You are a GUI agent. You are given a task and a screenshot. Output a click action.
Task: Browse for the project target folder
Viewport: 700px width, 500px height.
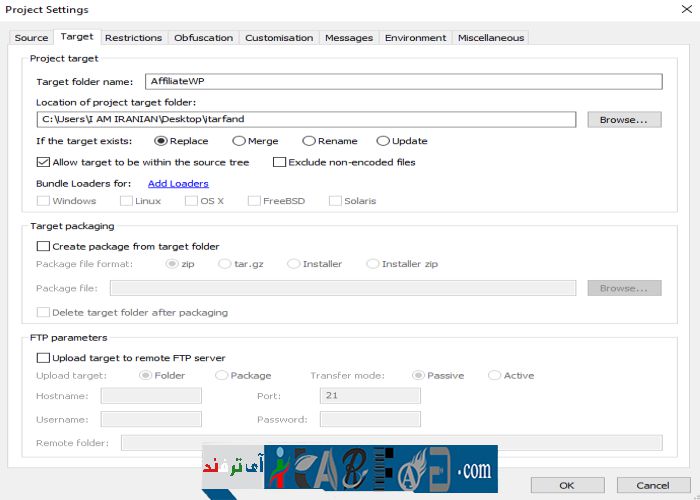click(624, 120)
